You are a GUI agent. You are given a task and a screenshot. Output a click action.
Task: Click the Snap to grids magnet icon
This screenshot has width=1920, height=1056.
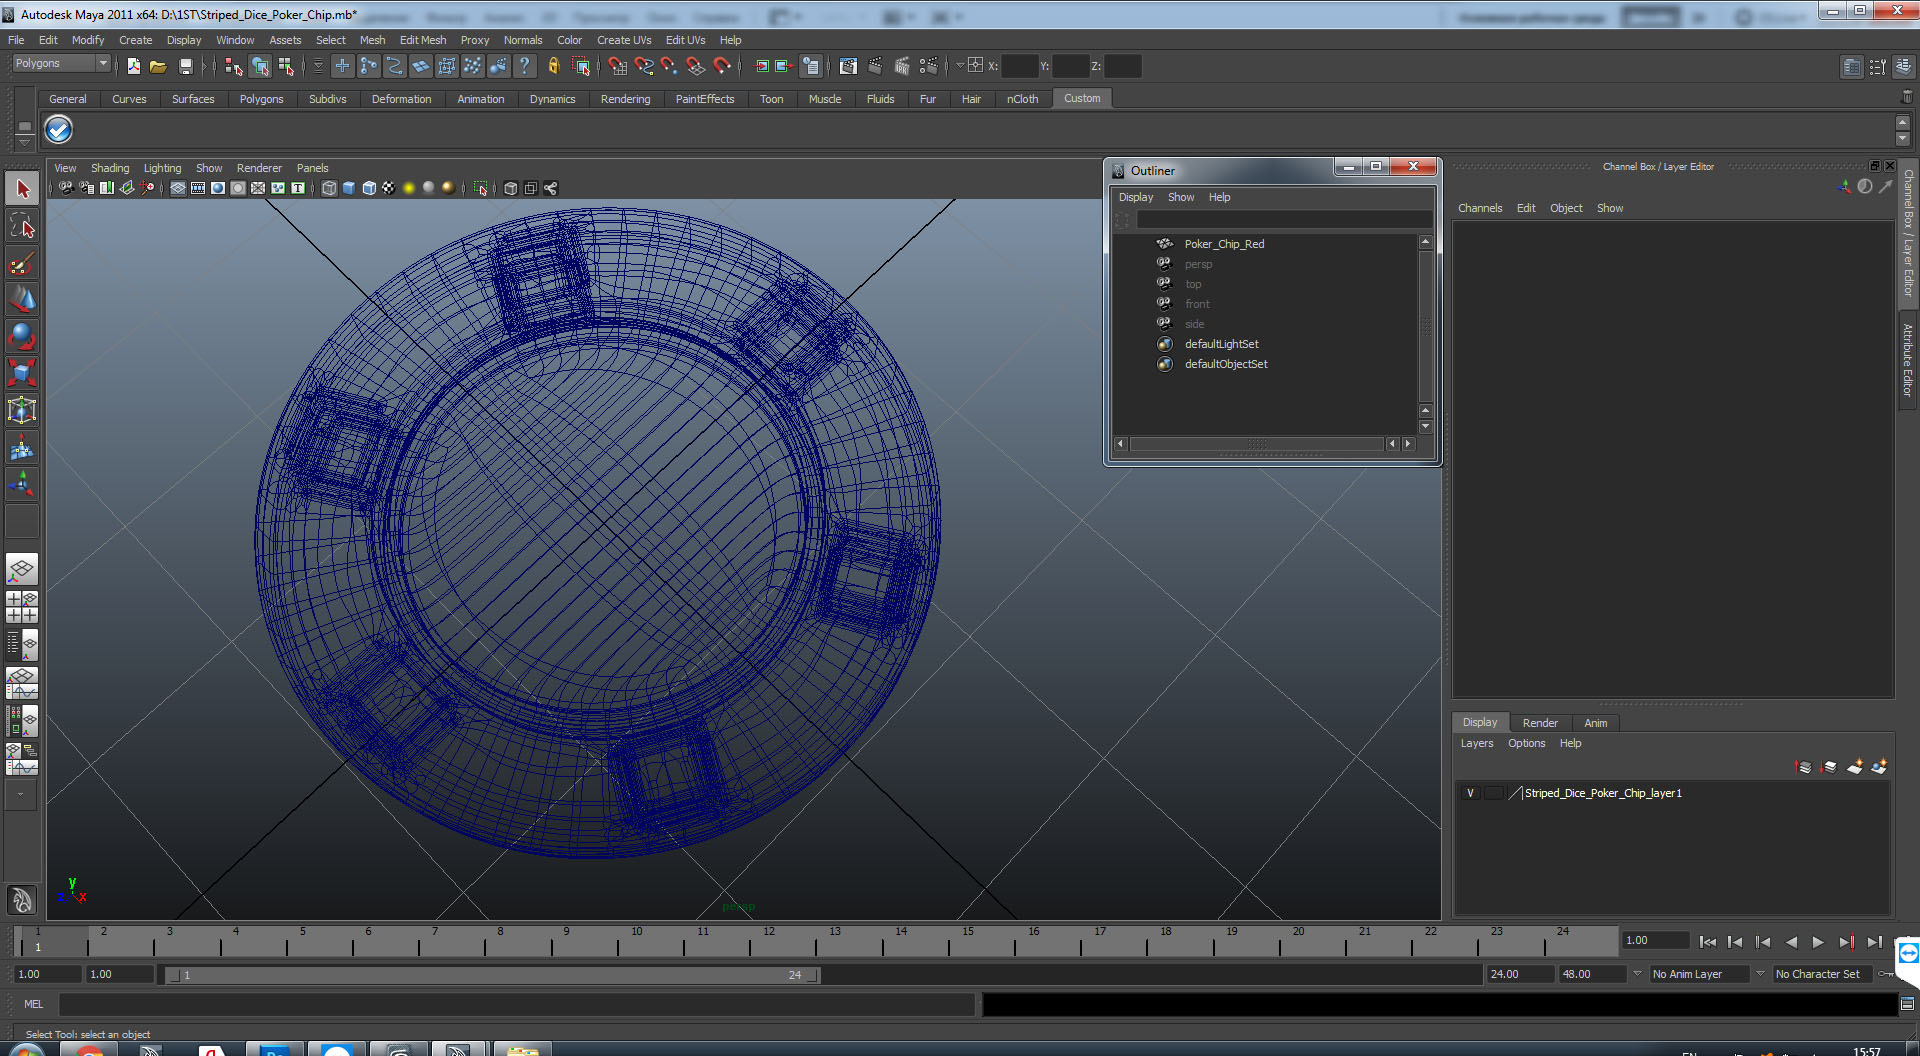coord(617,66)
